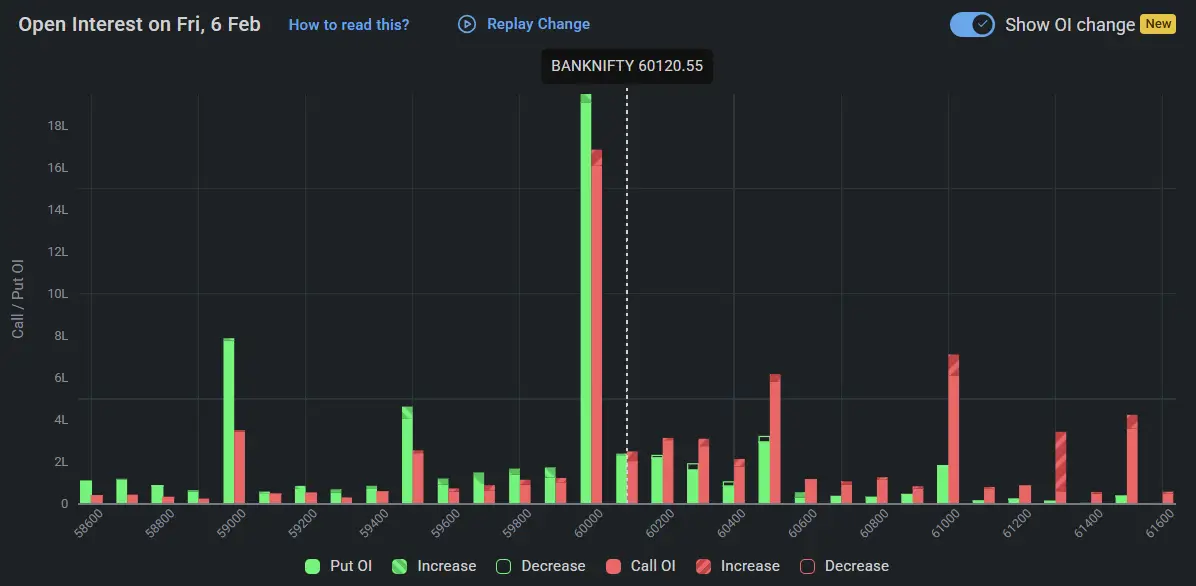Click the red Call bar at 60000
1196x586 pixels.
click(596, 327)
